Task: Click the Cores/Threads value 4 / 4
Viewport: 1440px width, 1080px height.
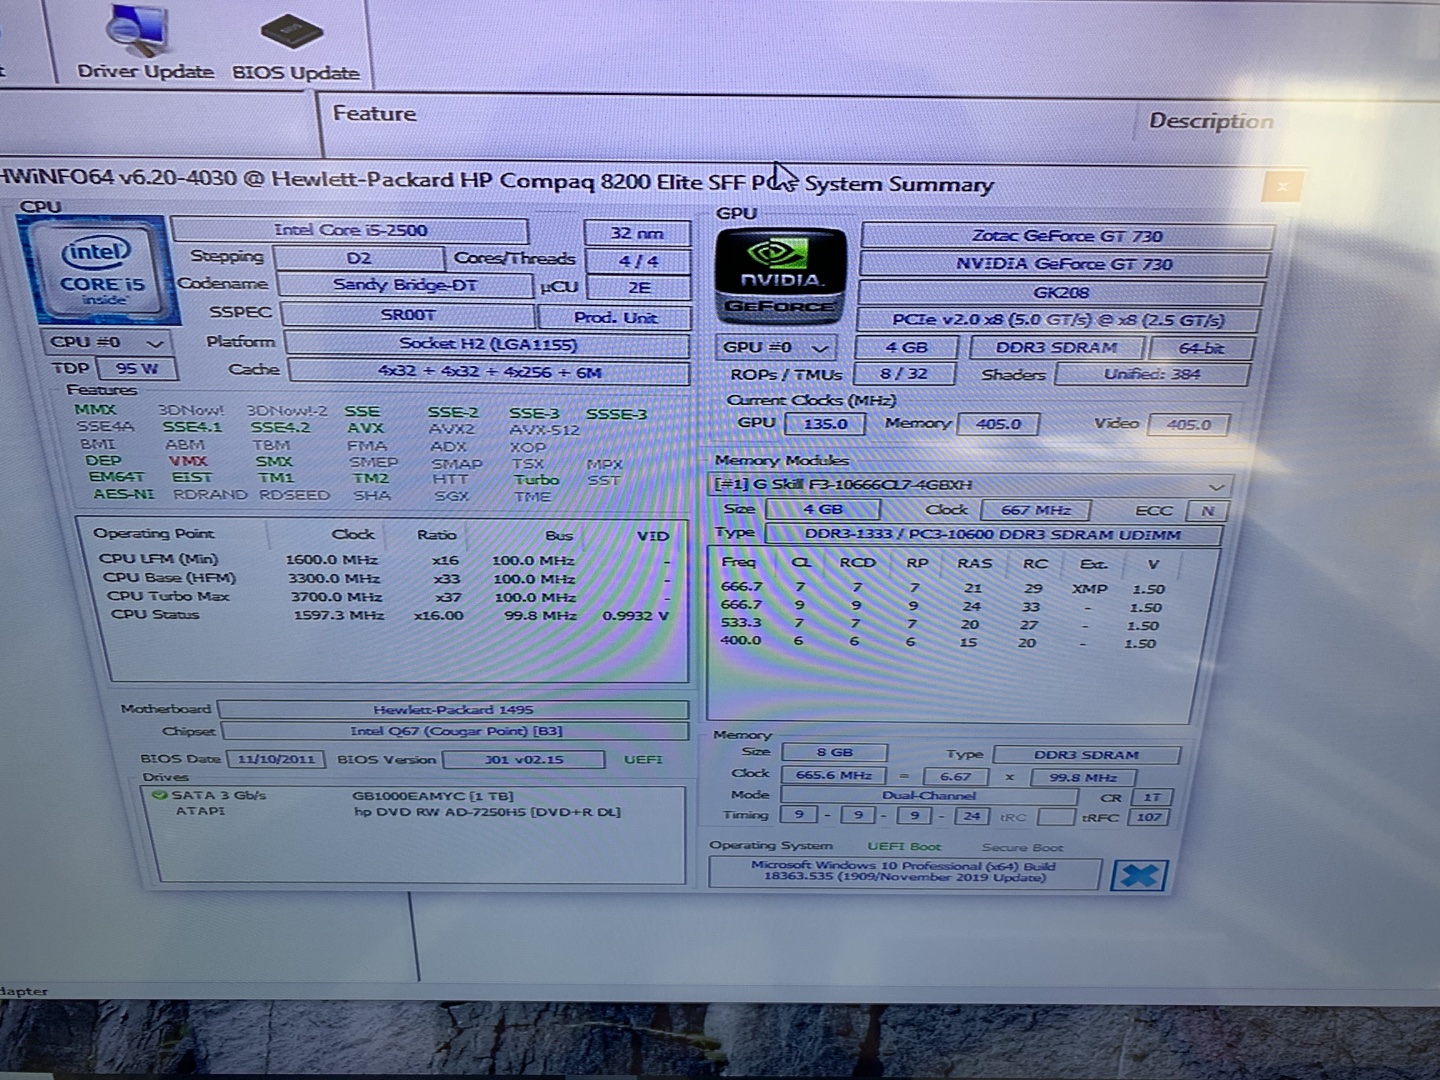Action: coord(638,261)
